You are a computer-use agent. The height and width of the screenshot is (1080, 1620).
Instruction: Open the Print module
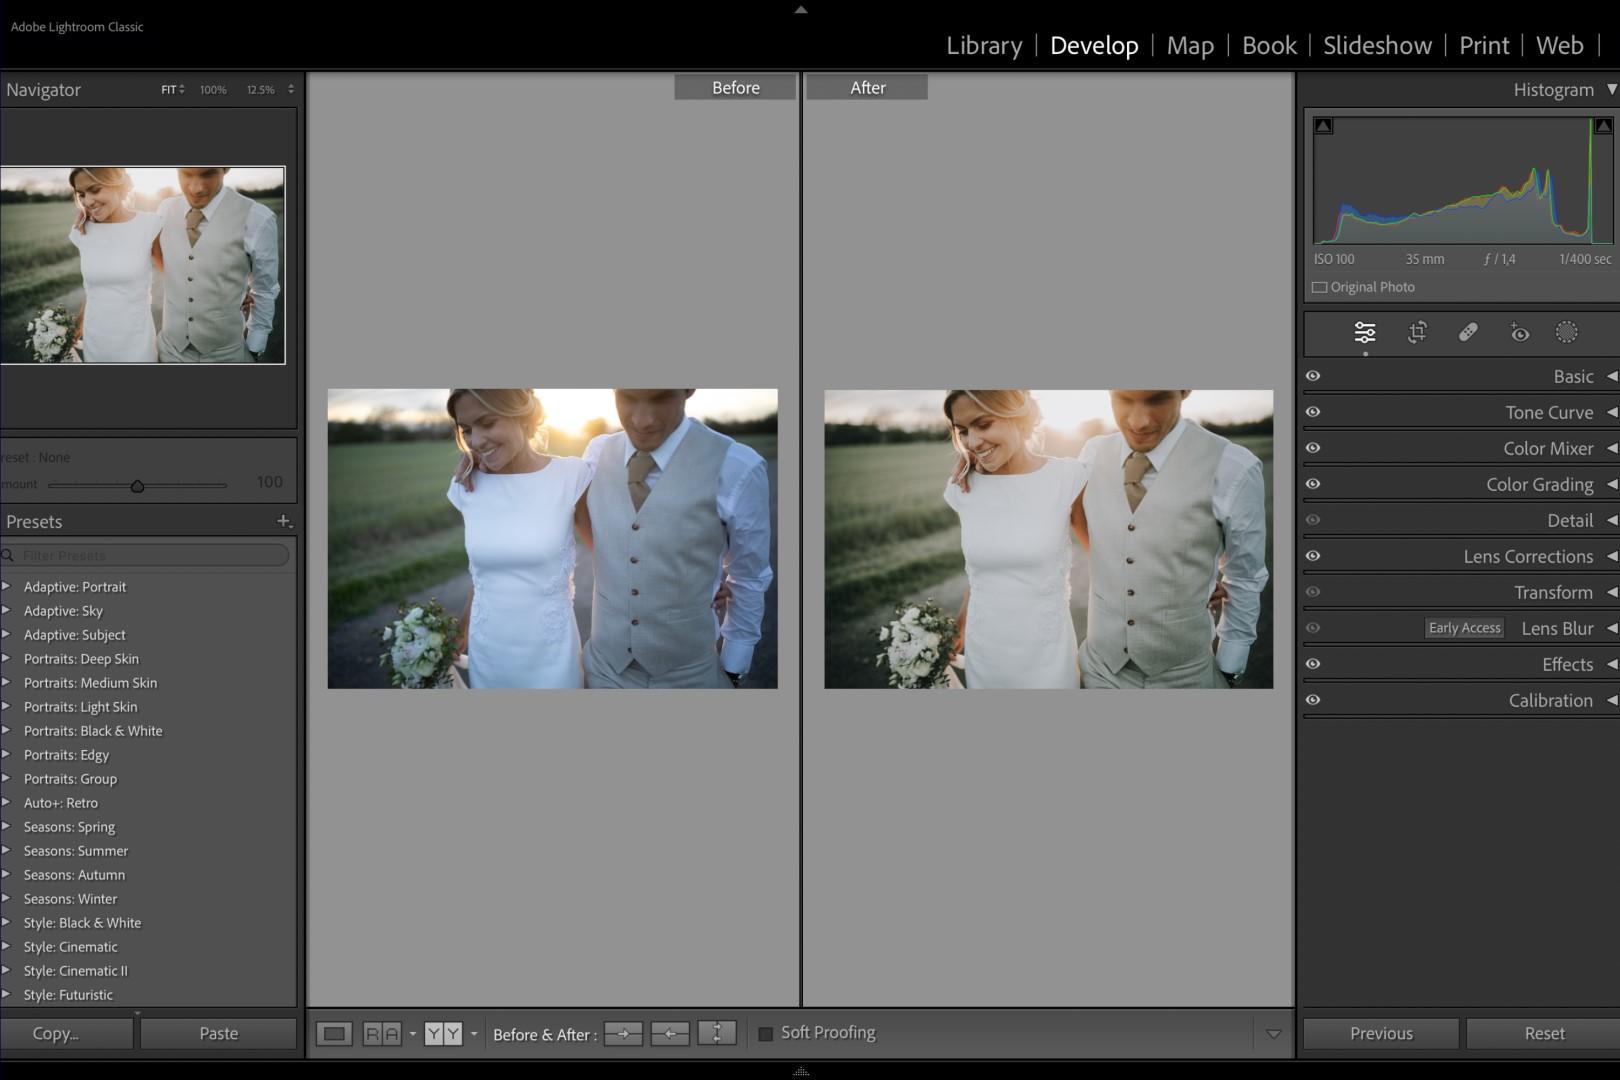1484,45
